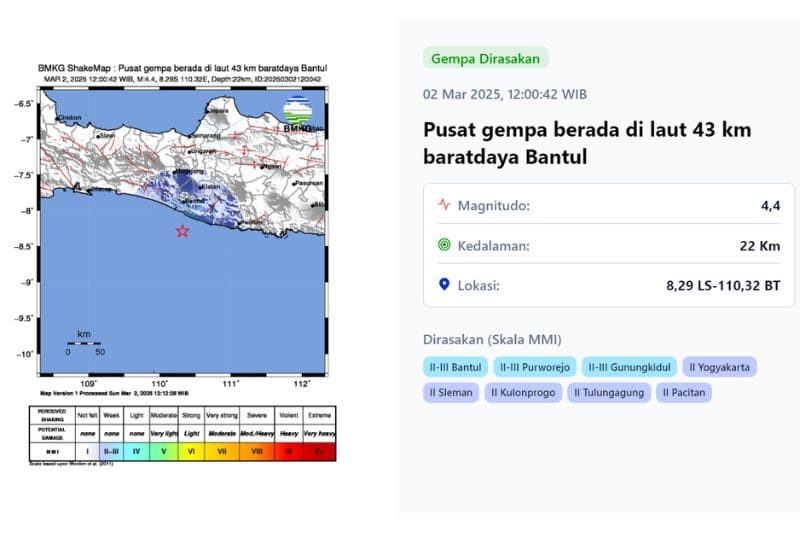
Task: Click the 'POTENTIAL DAMAGE' legend row header
Action: [52, 434]
